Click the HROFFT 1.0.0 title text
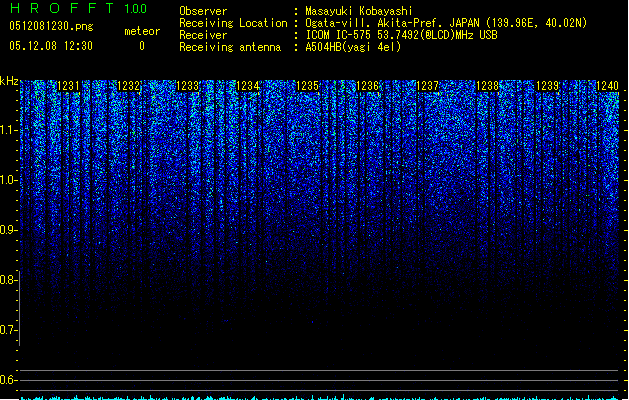The image size is (629, 400). (x=78, y=8)
